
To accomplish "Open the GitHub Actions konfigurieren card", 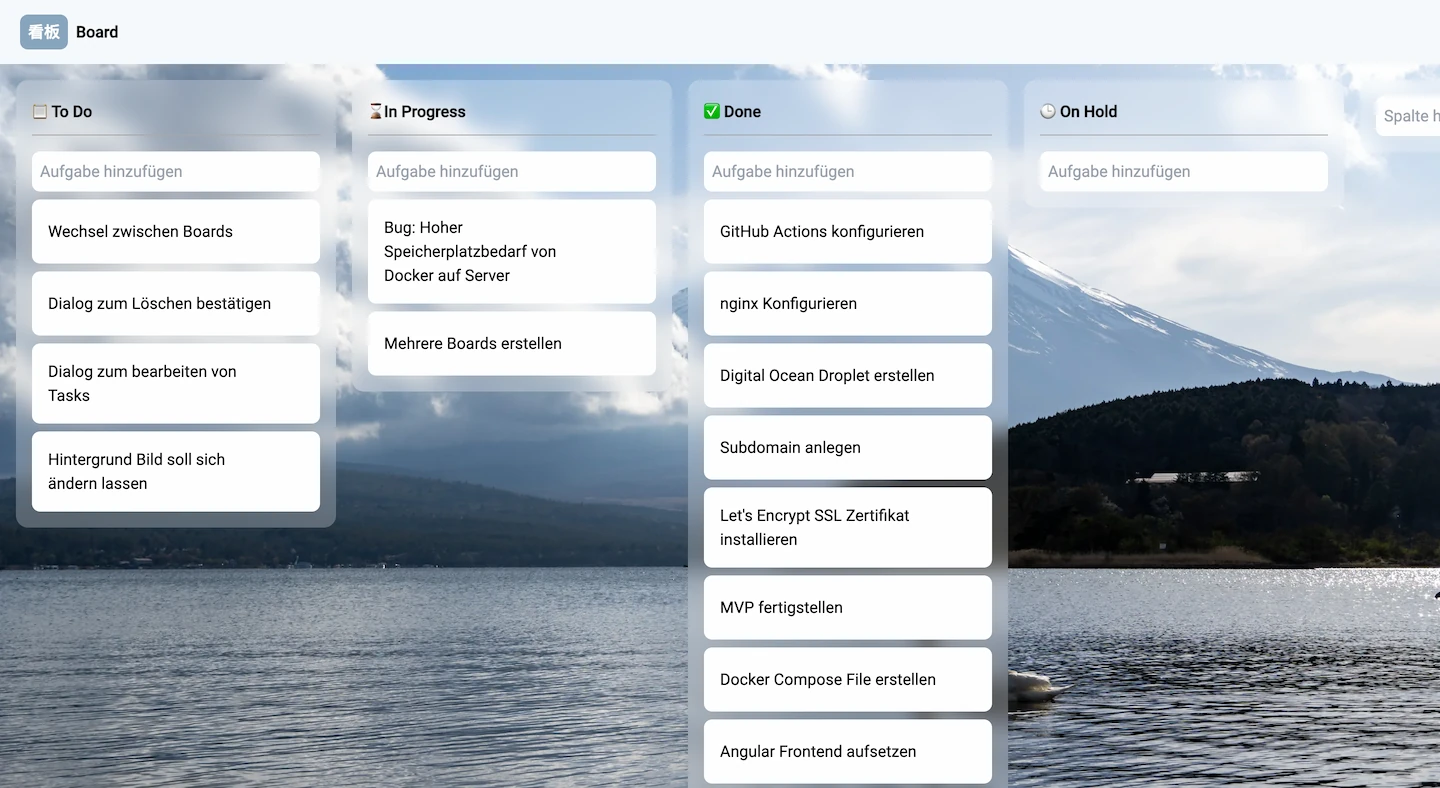I will pyautogui.click(x=847, y=231).
